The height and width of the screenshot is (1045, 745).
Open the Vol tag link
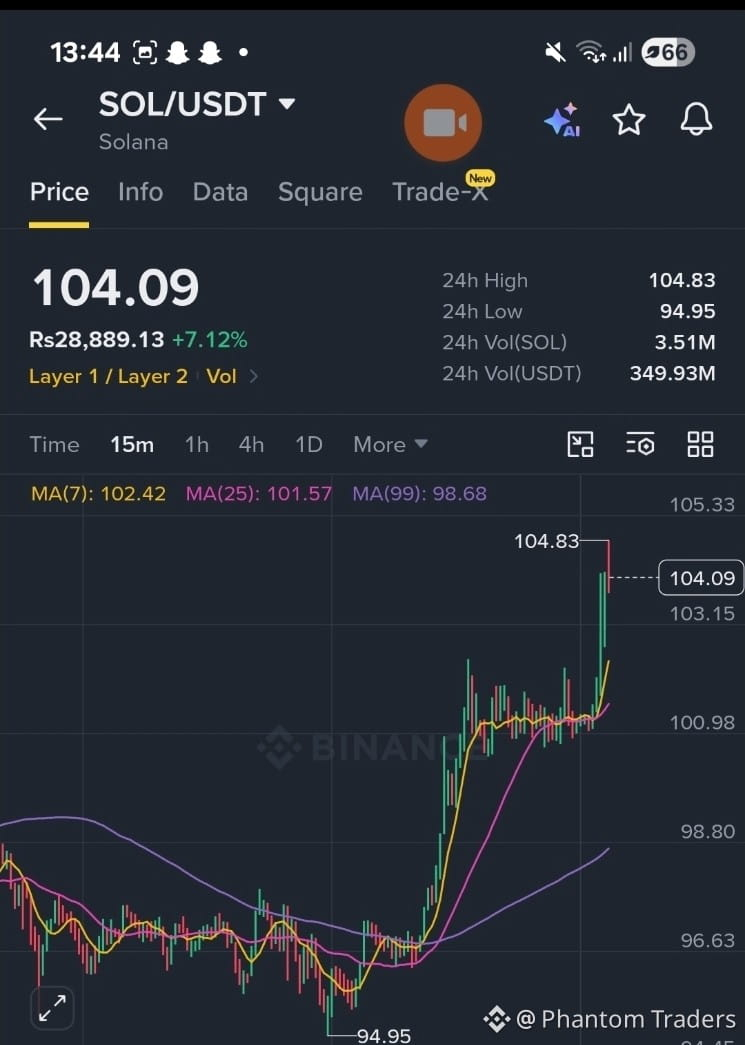pyautogui.click(x=221, y=377)
